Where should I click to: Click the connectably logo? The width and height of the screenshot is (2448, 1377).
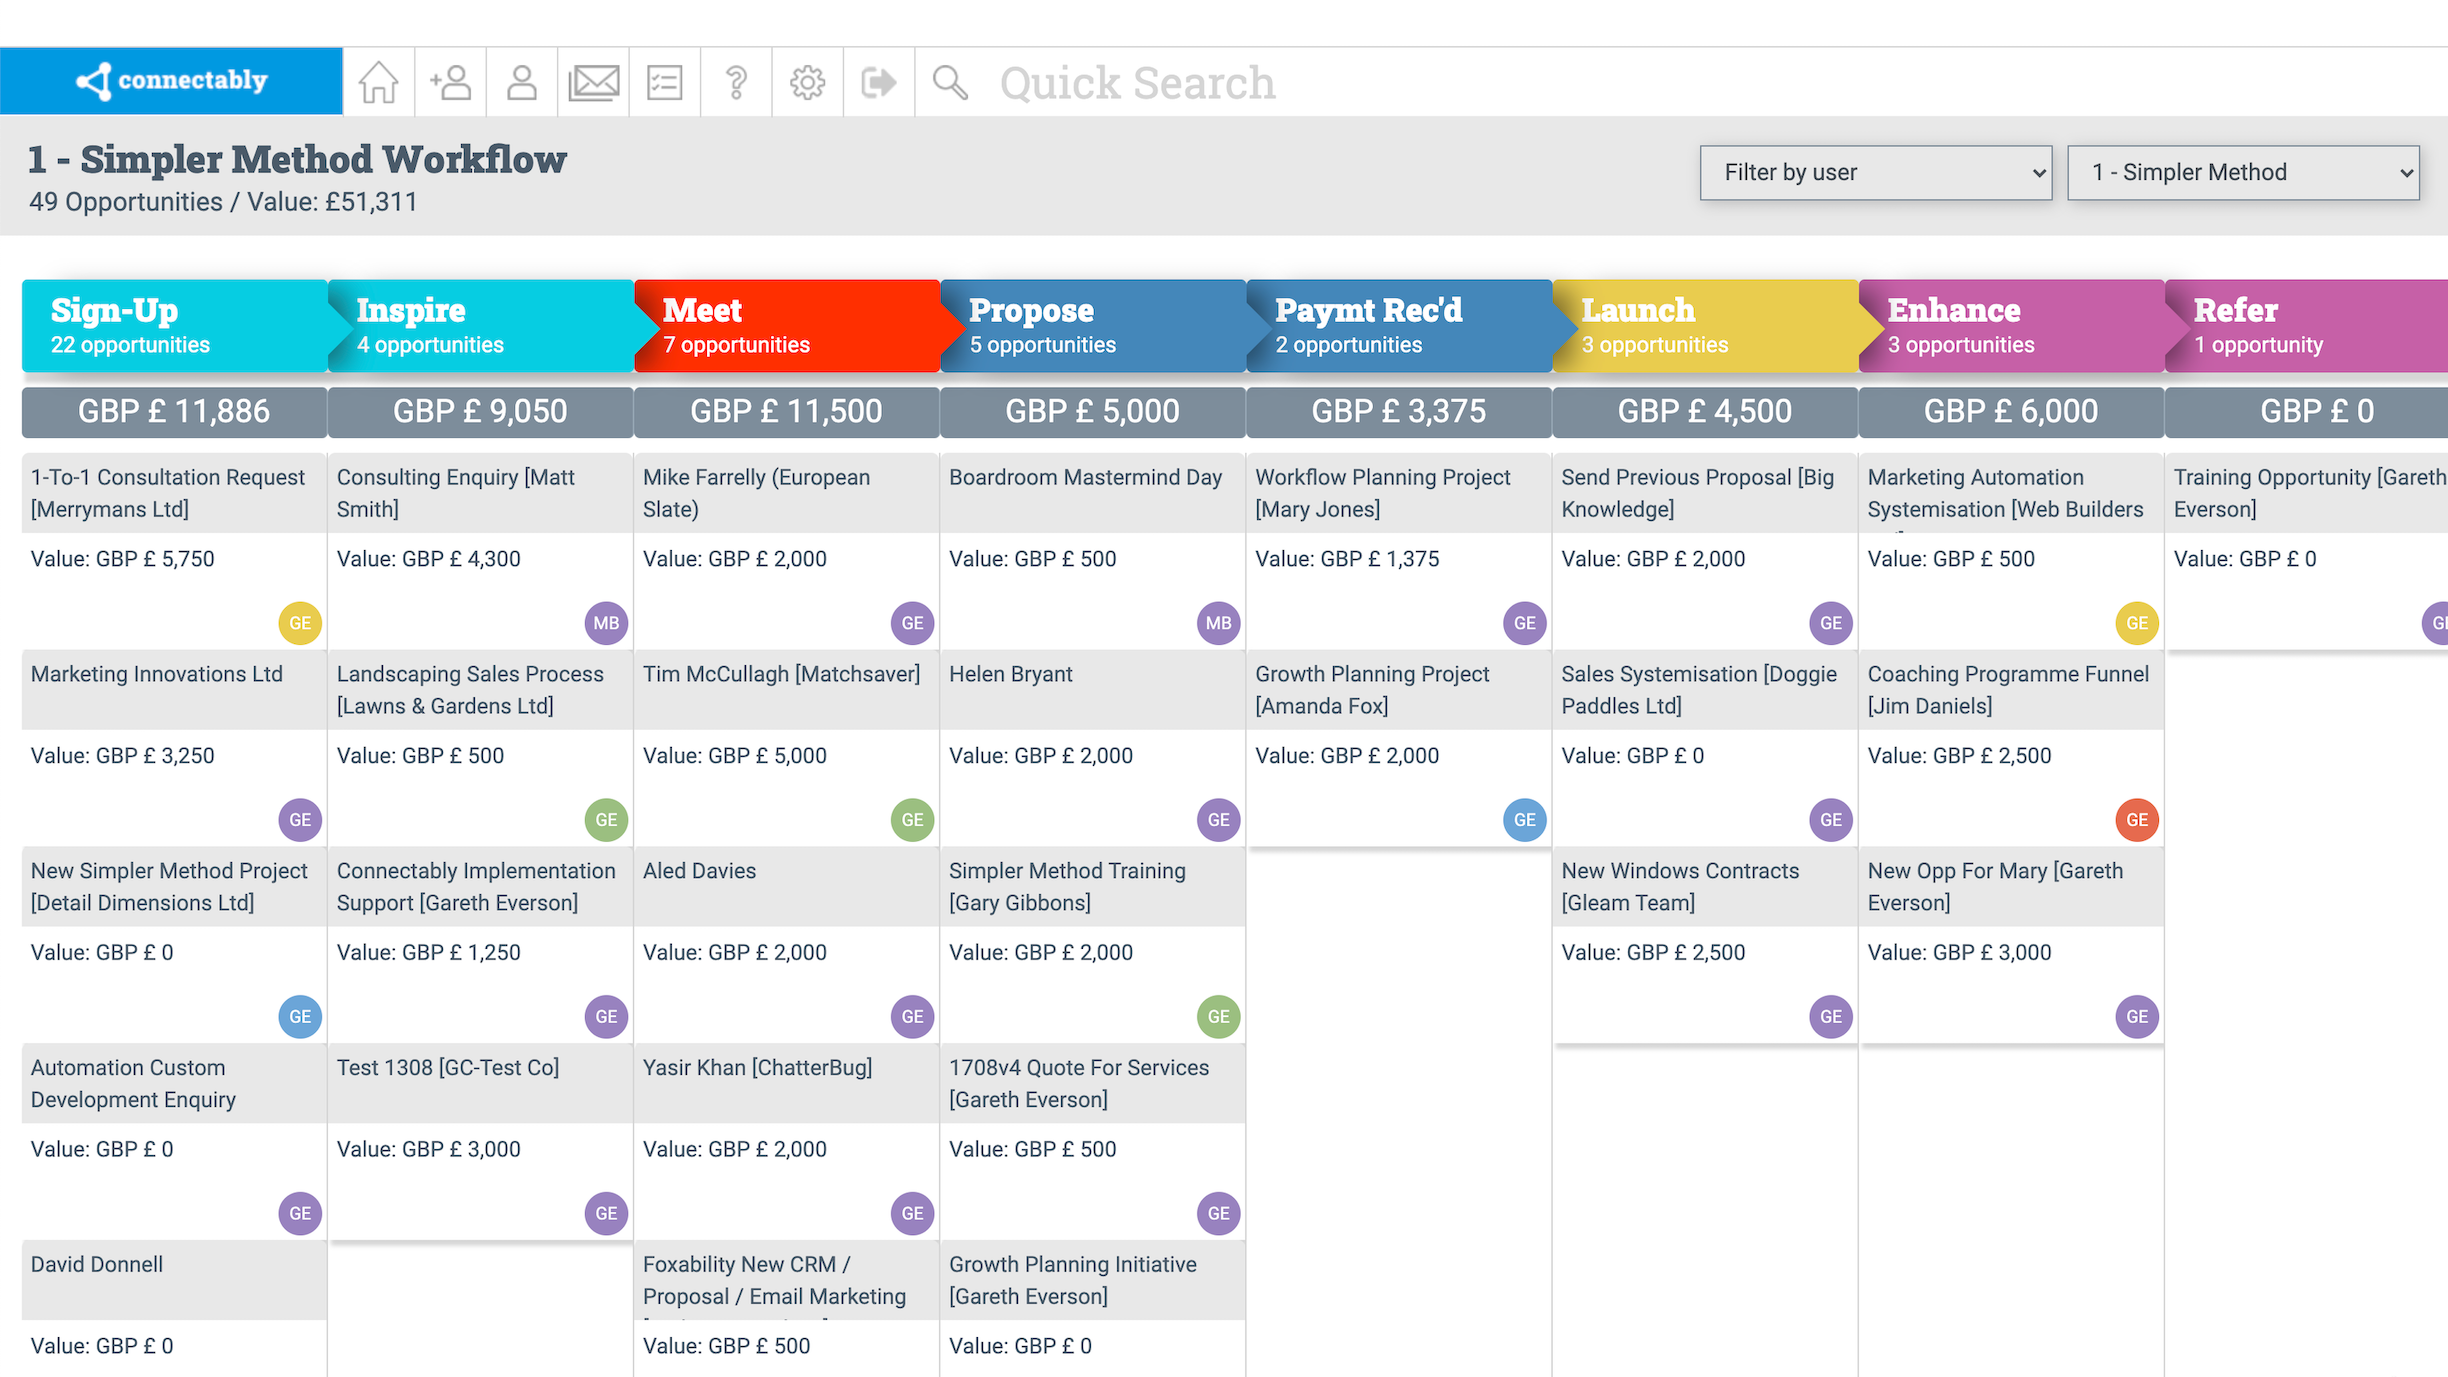pos(172,80)
